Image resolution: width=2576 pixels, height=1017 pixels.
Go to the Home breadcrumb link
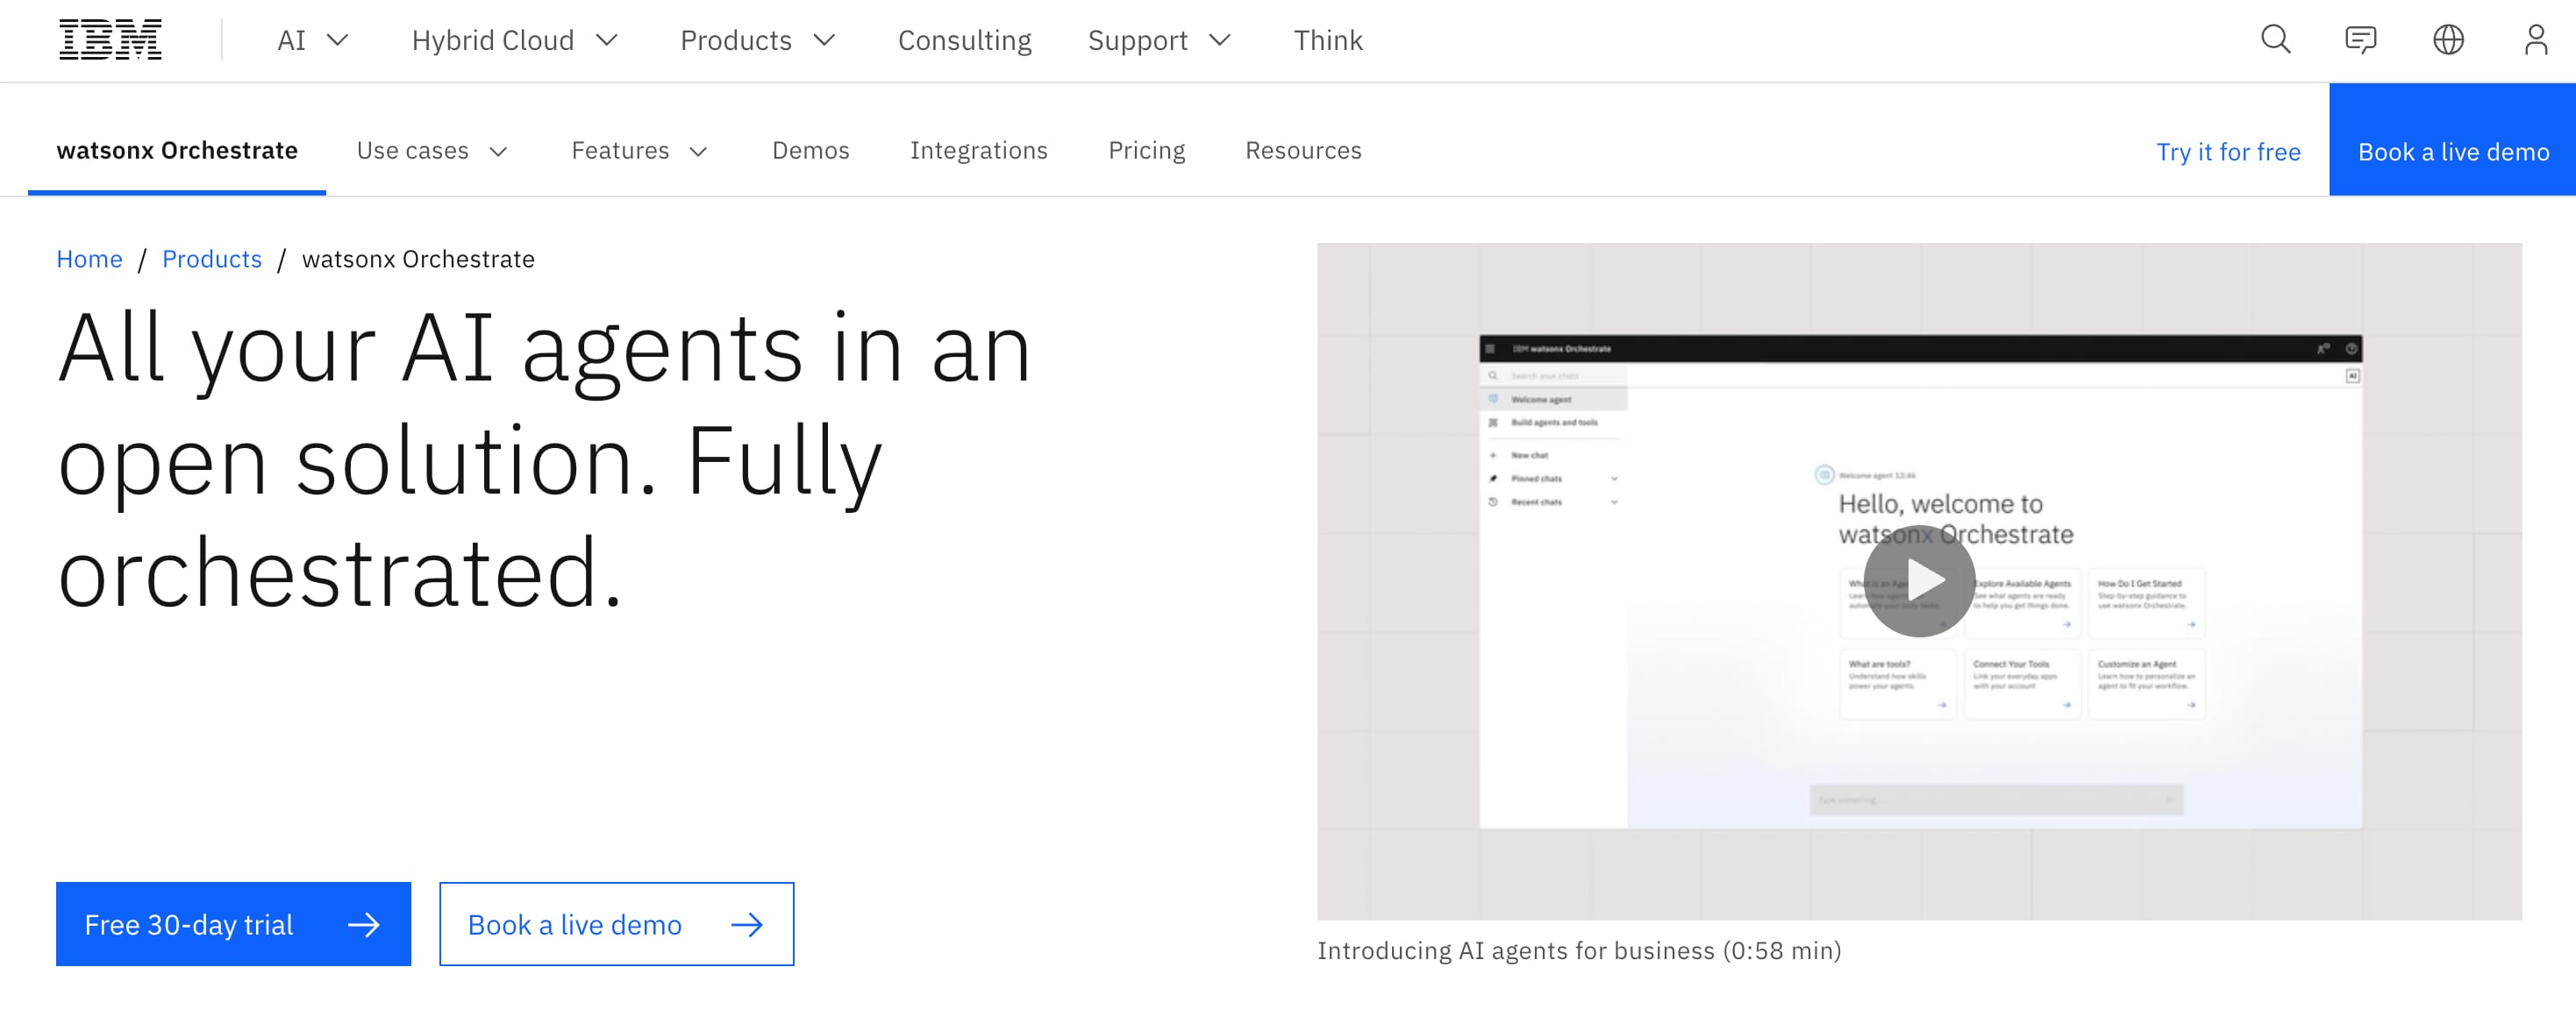89,259
